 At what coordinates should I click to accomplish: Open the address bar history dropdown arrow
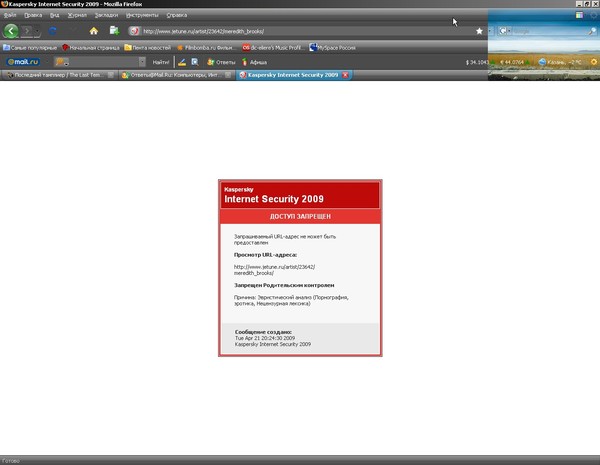(x=490, y=31)
